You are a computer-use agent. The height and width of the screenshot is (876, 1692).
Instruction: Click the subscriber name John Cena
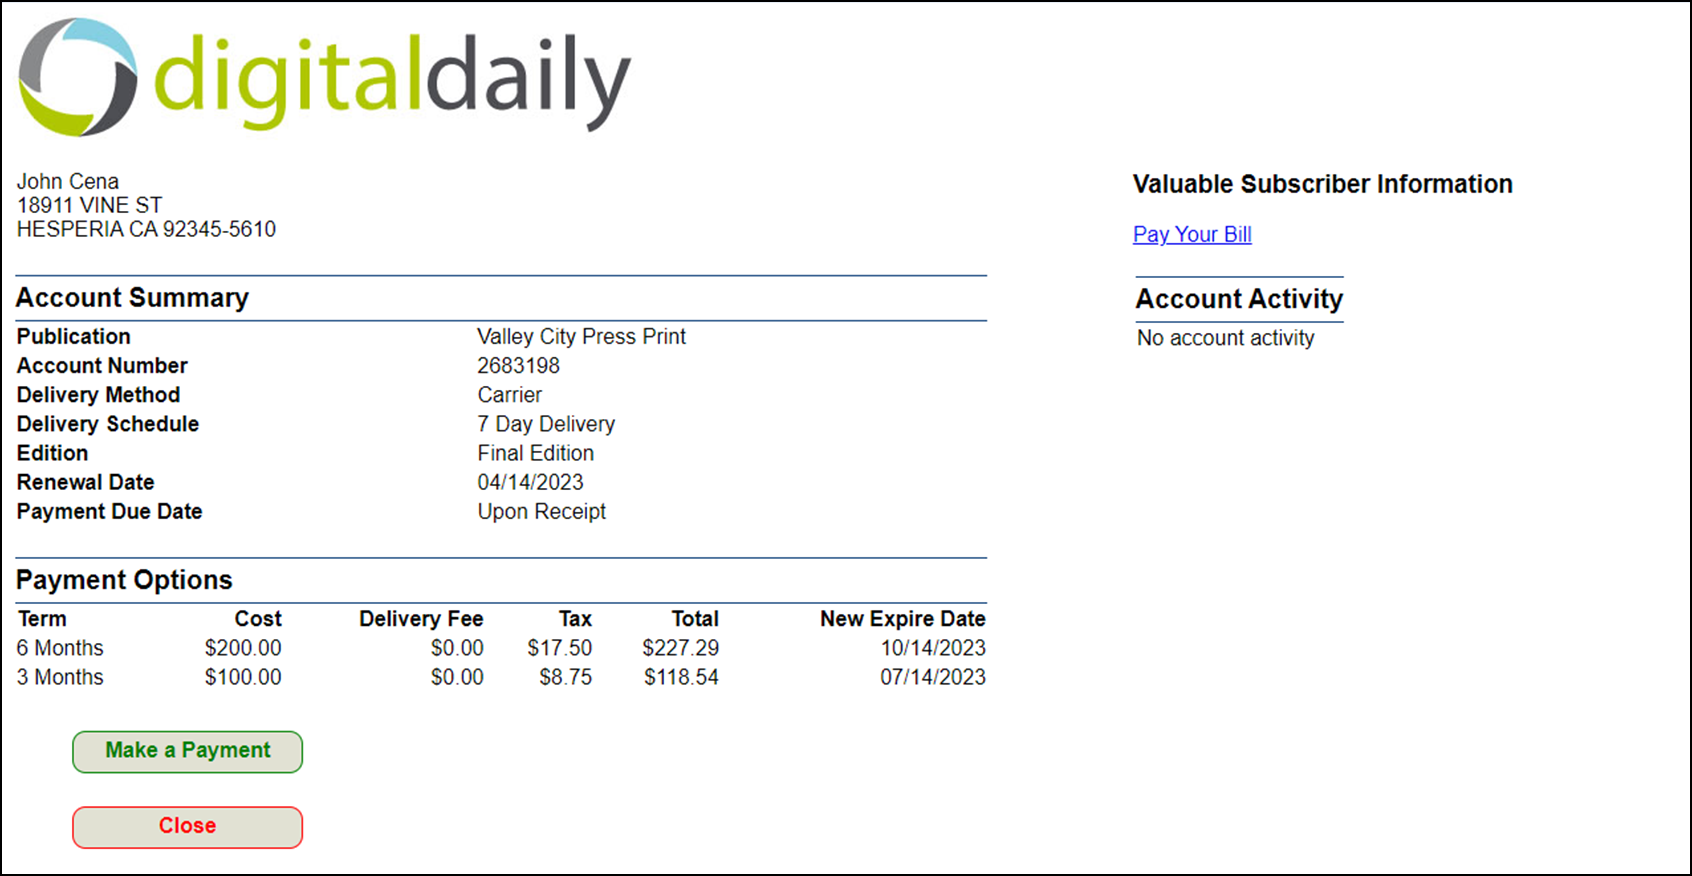tap(68, 181)
